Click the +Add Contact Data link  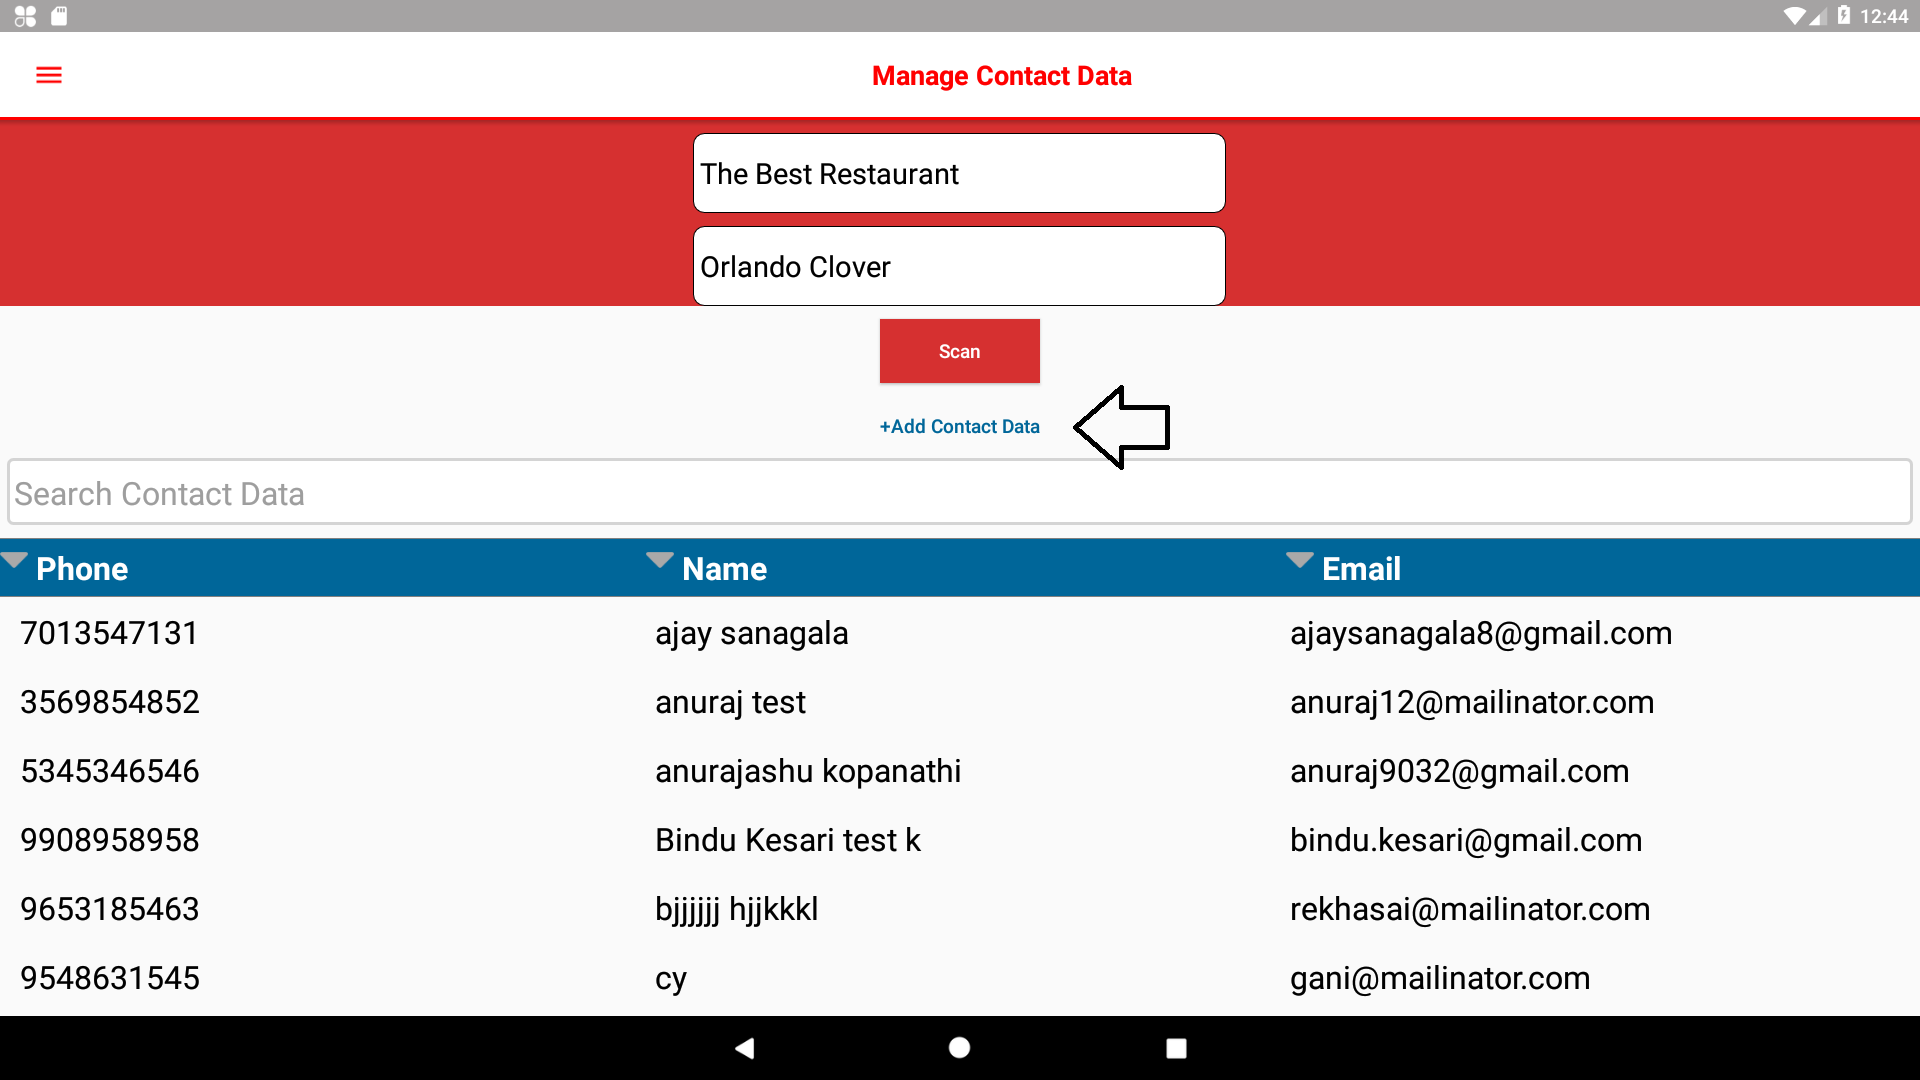click(x=959, y=427)
